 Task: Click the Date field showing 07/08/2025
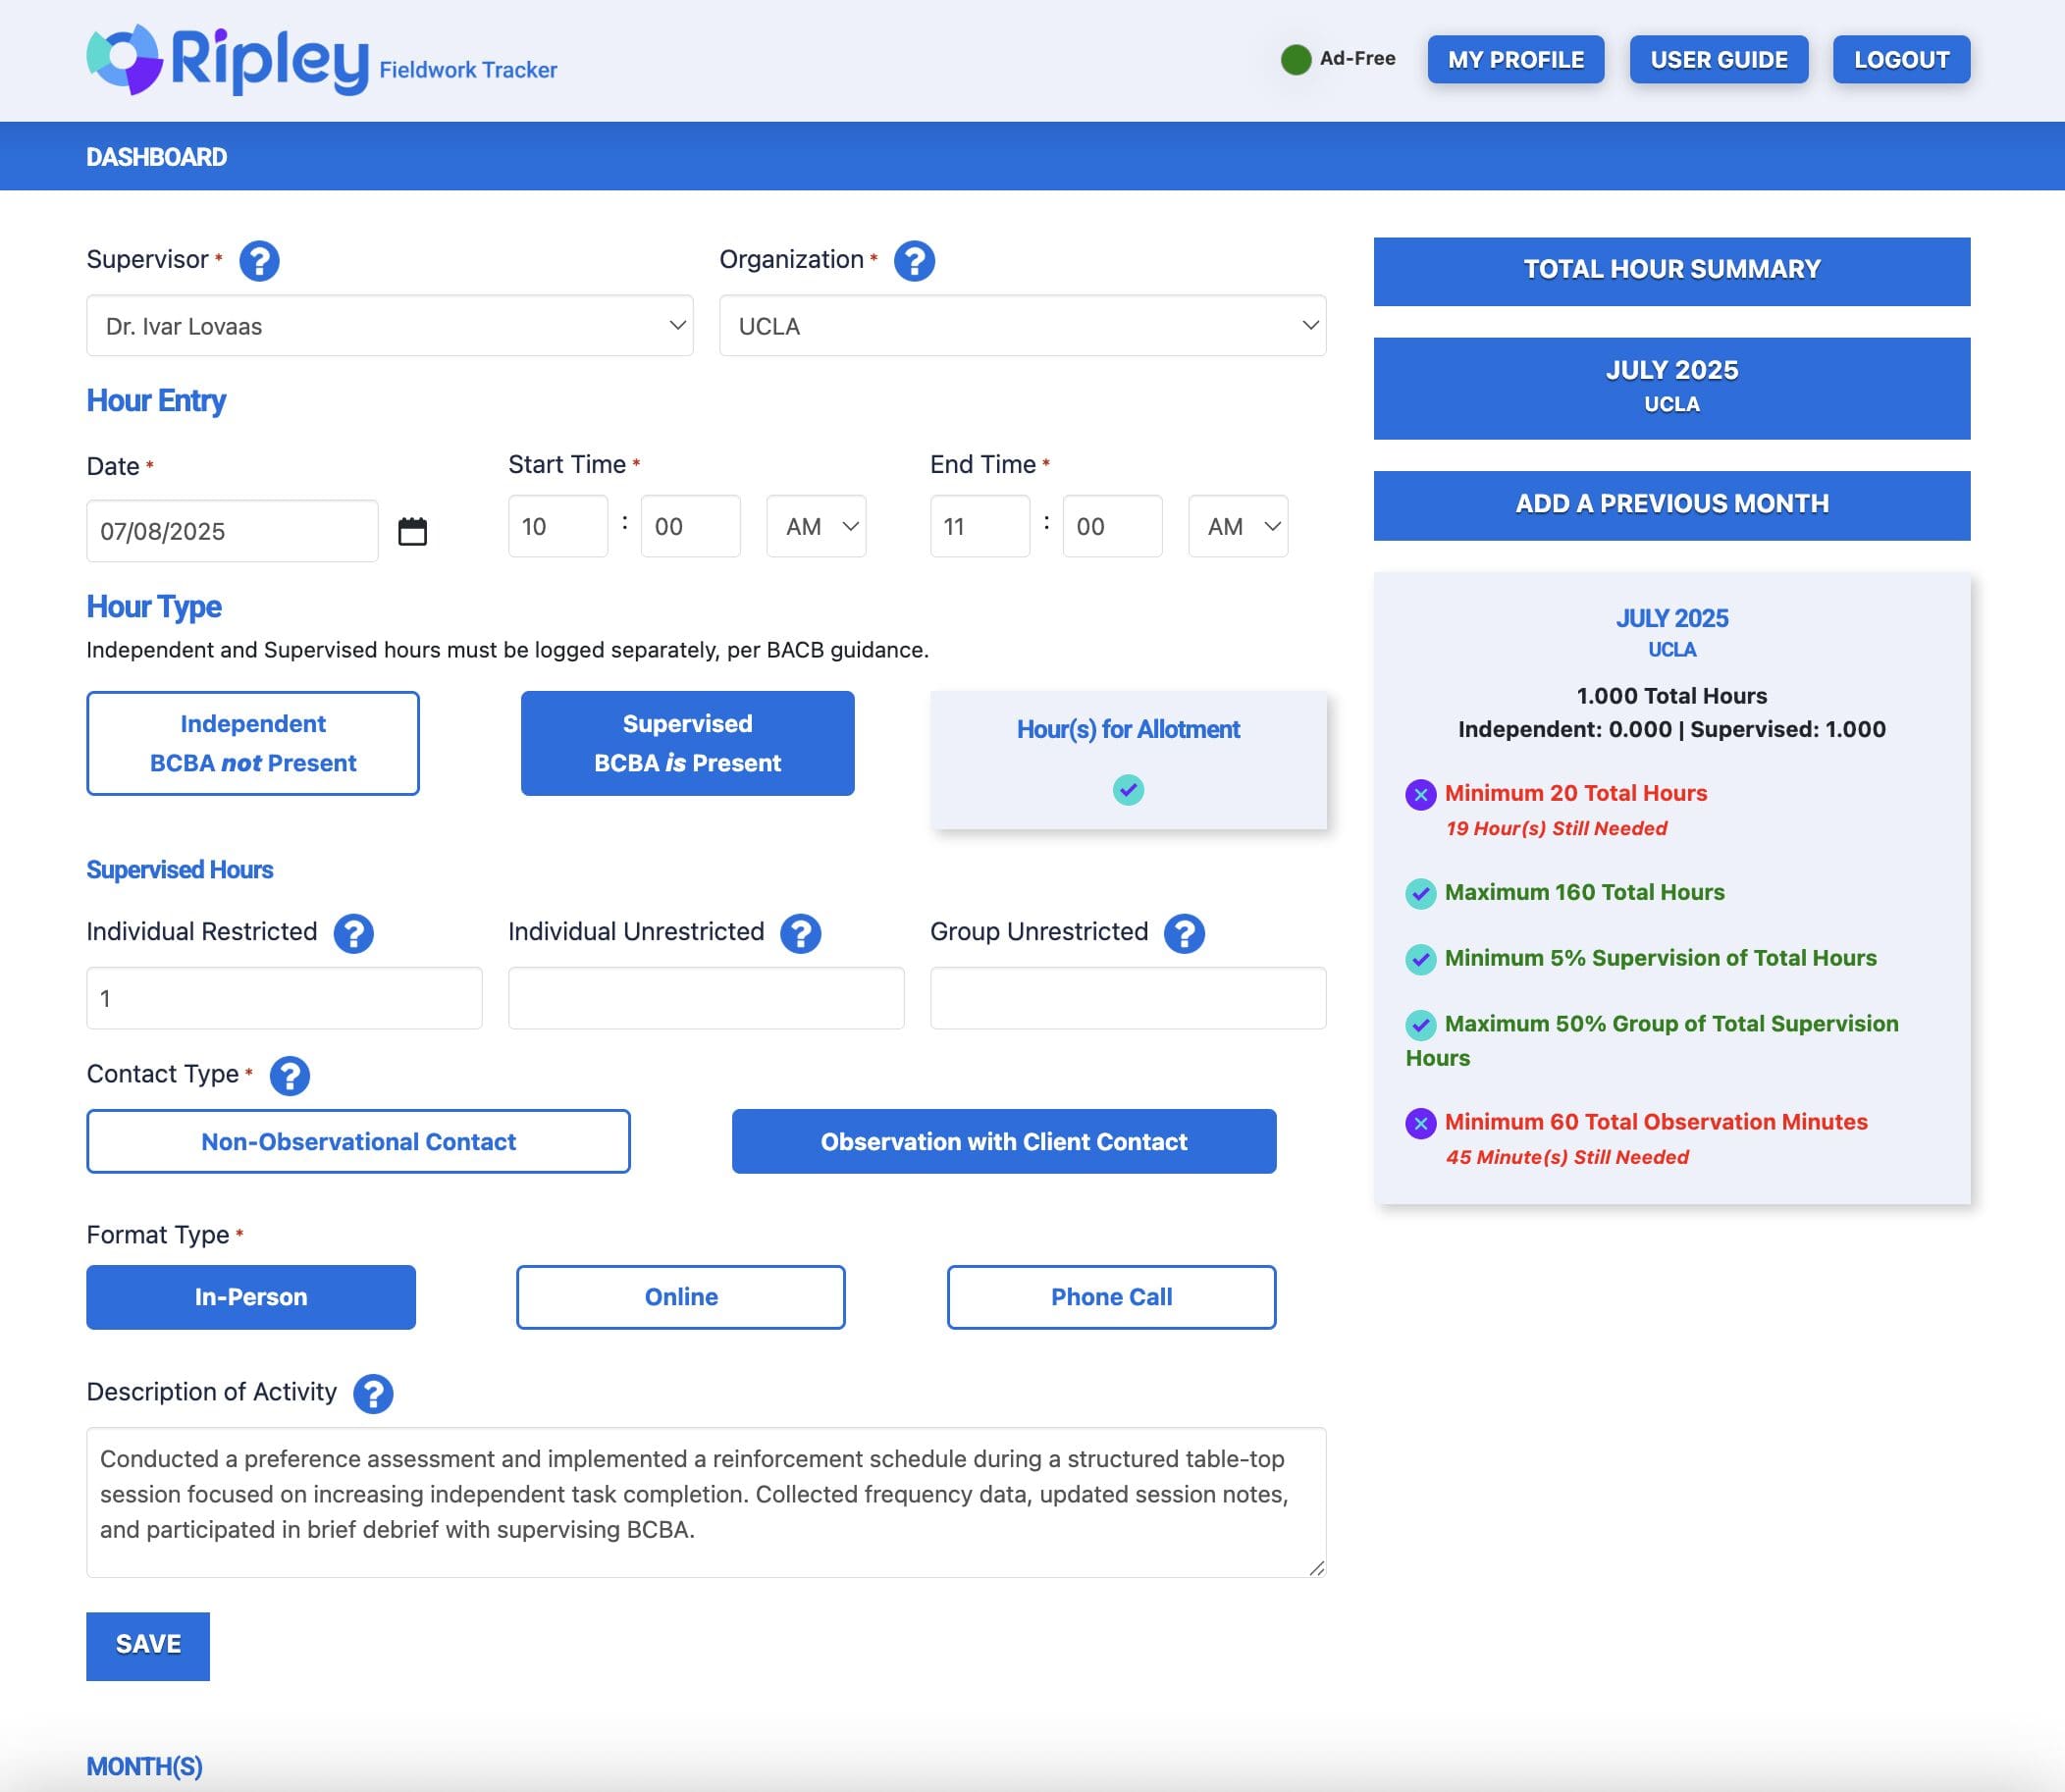tap(232, 531)
